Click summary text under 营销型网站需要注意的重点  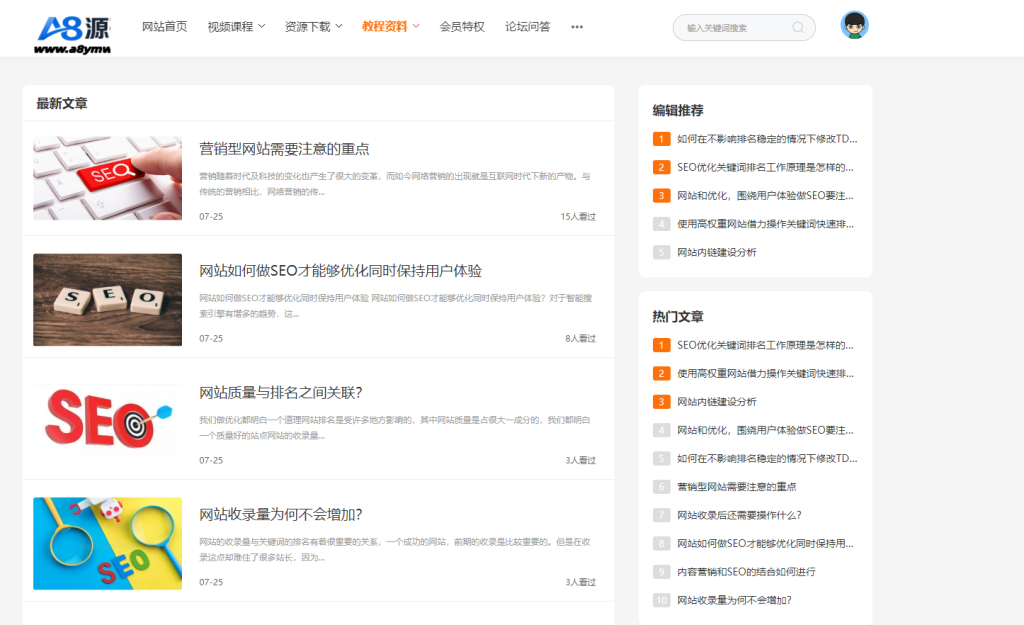point(394,184)
